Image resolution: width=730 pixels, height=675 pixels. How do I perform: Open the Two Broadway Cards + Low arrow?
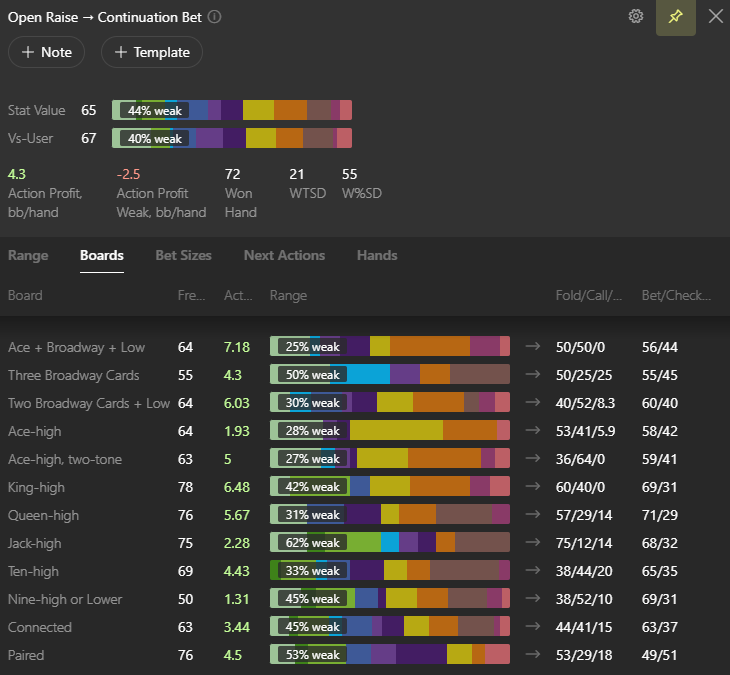(x=533, y=402)
